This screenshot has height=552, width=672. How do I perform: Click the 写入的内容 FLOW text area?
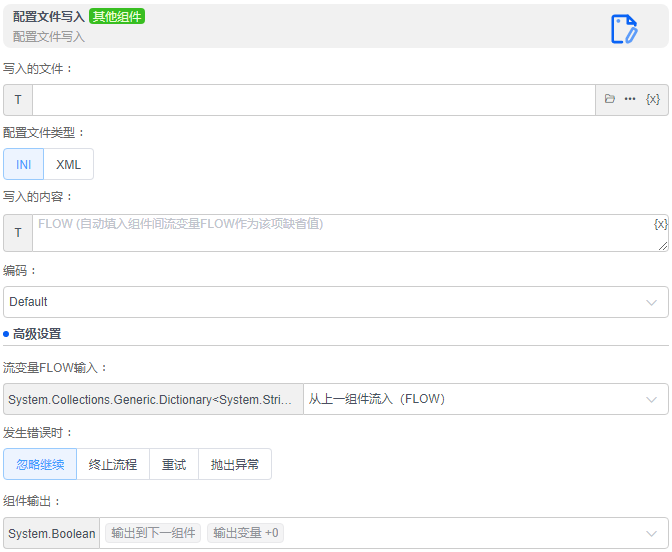click(x=340, y=233)
